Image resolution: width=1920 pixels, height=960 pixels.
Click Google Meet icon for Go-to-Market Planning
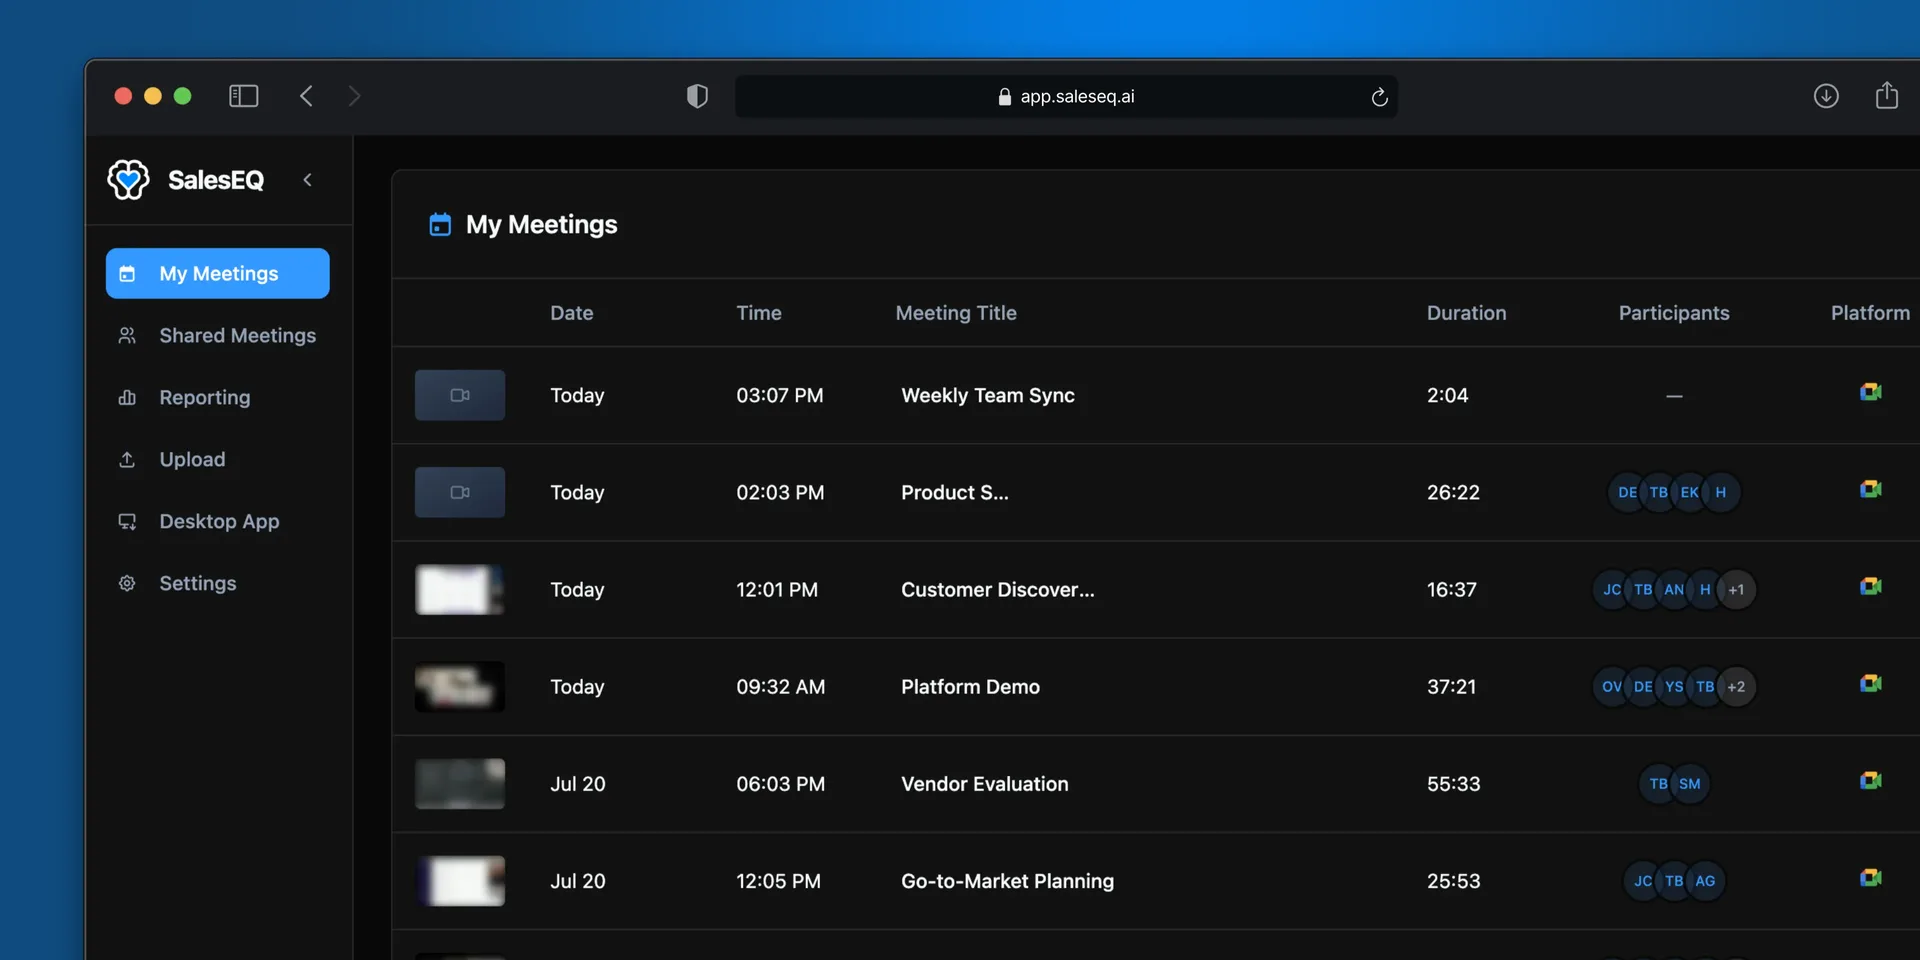(1870, 877)
